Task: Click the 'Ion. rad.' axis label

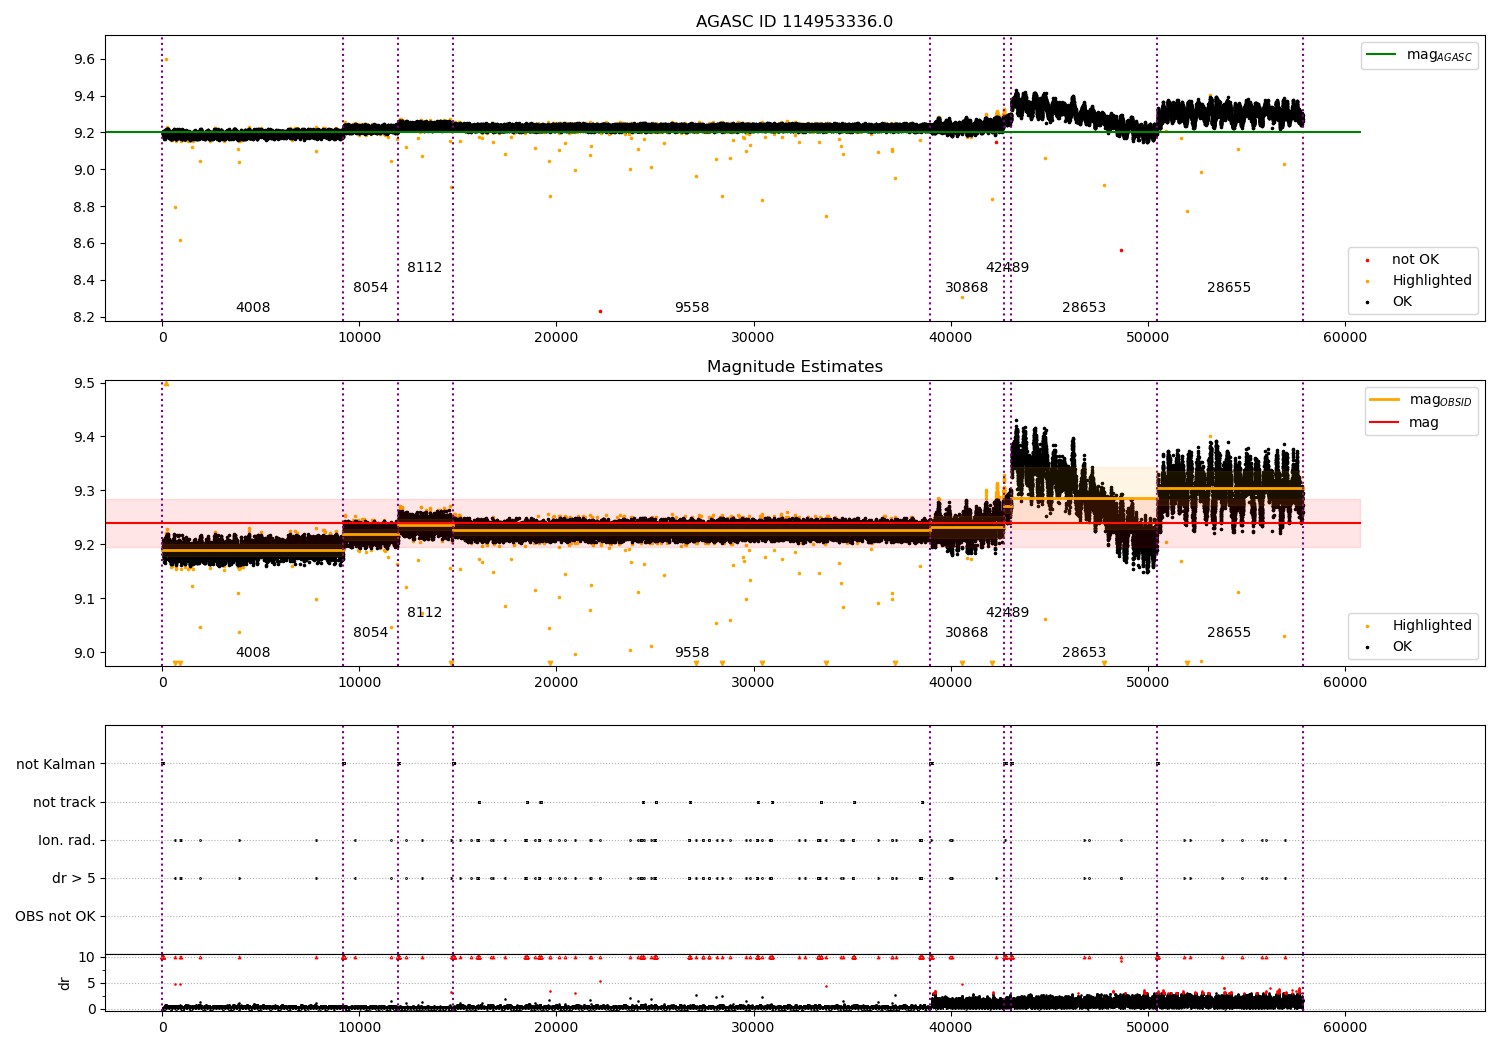Action: pyautogui.click(x=67, y=841)
